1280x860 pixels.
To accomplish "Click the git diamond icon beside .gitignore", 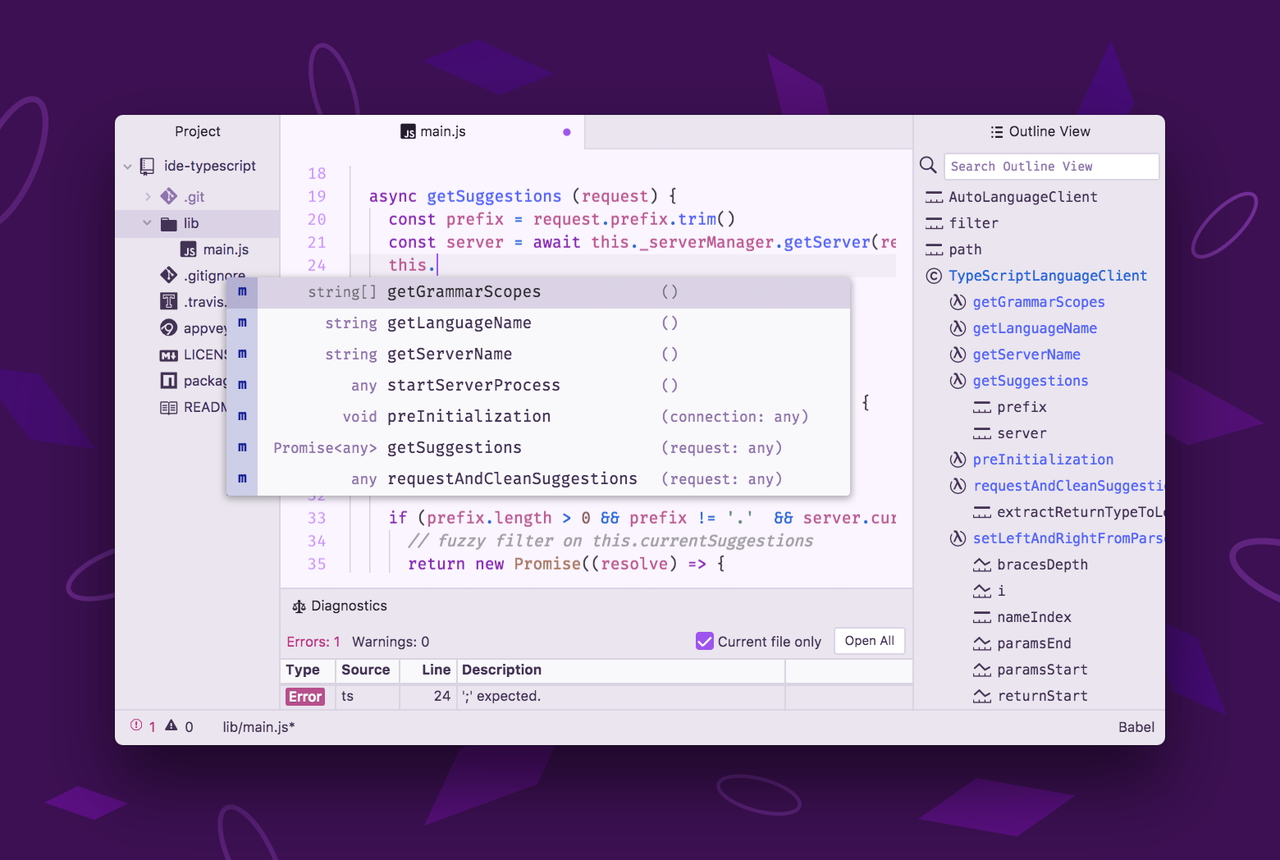I will (x=169, y=275).
